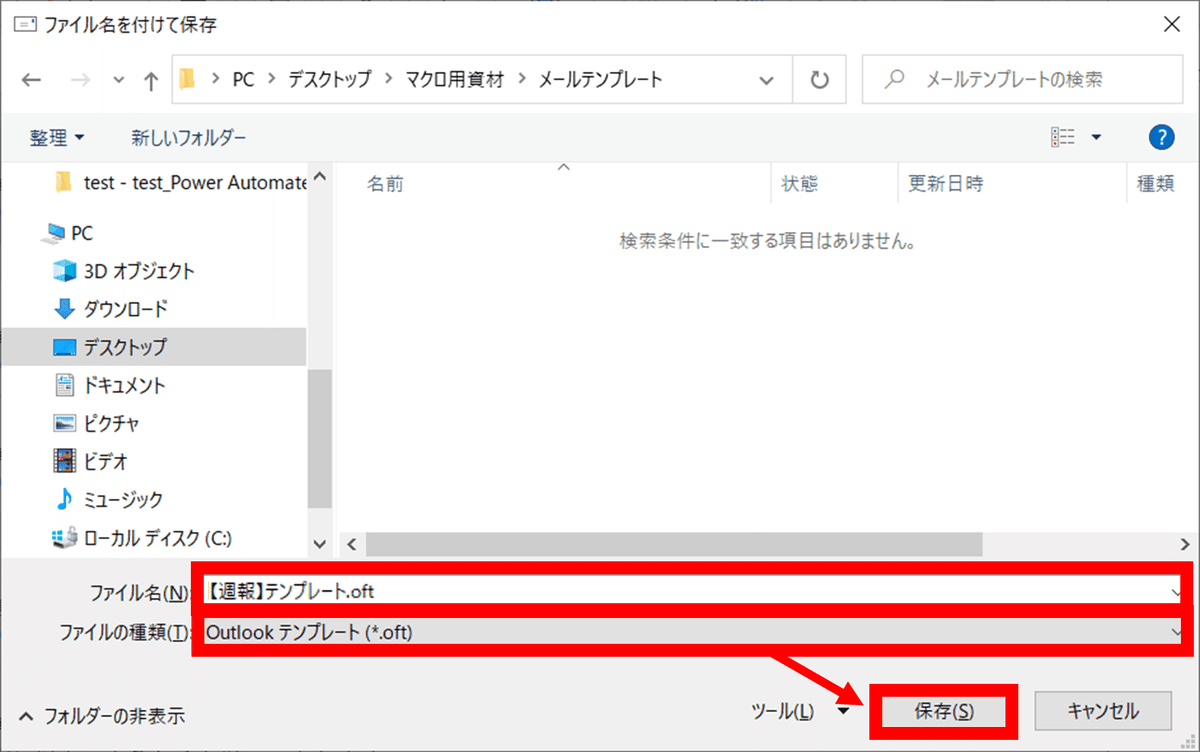Select PC in the navigation tree
This screenshot has height=752, width=1200.
[82, 233]
